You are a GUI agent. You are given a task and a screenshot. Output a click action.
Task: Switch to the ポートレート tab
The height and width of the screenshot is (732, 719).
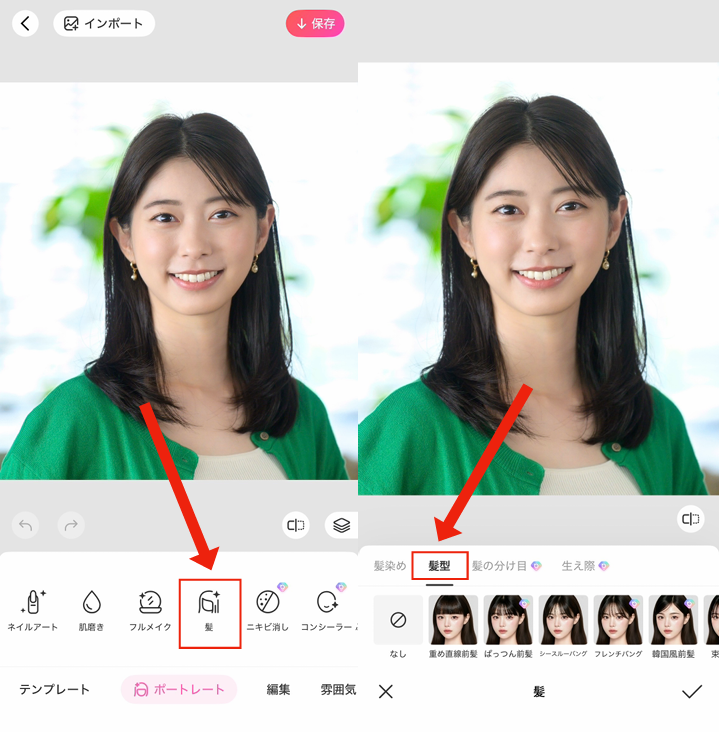click(x=179, y=690)
